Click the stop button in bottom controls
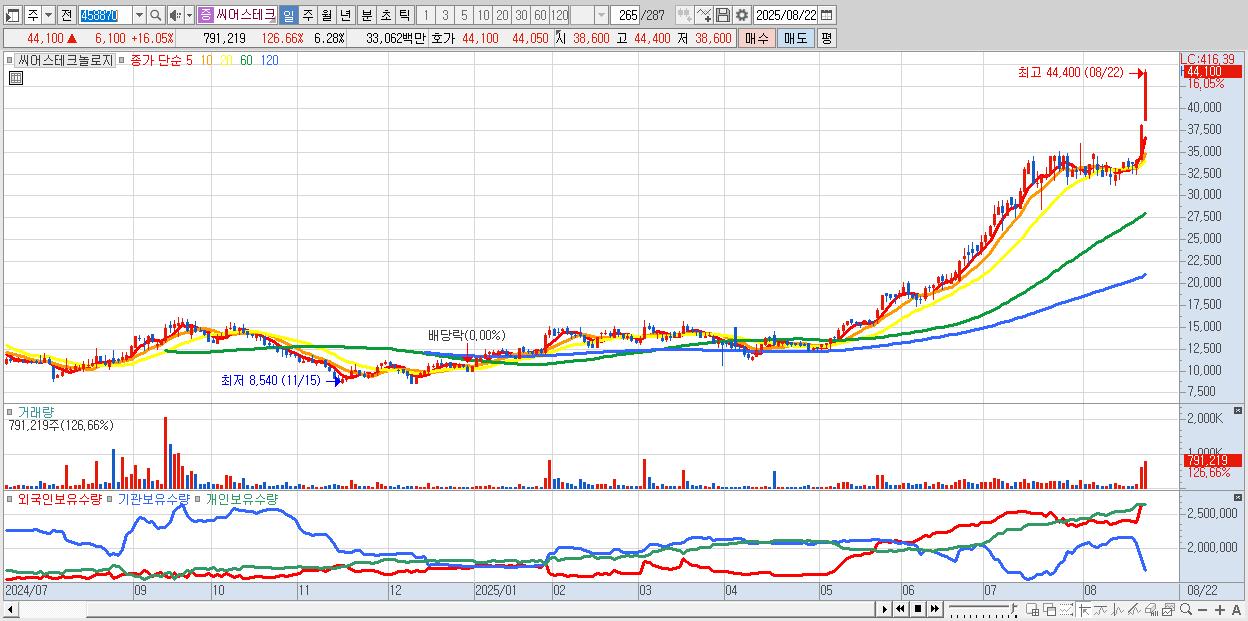Image resolution: width=1248 pixels, height=621 pixels. 918,609
